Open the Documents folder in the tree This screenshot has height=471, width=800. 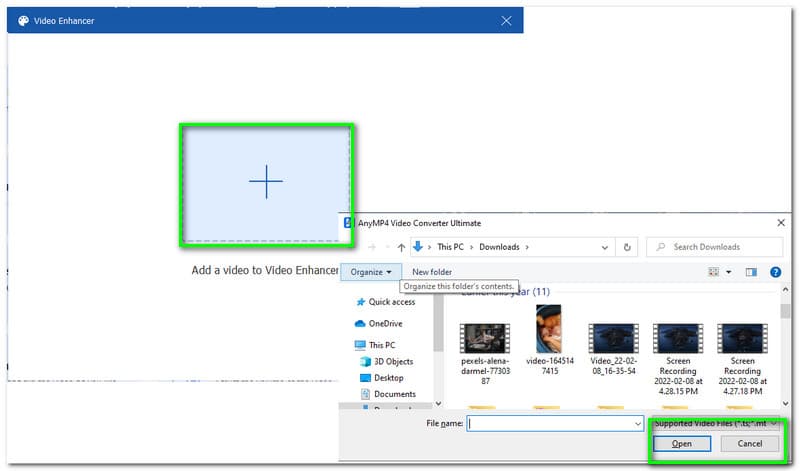(395, 394)
